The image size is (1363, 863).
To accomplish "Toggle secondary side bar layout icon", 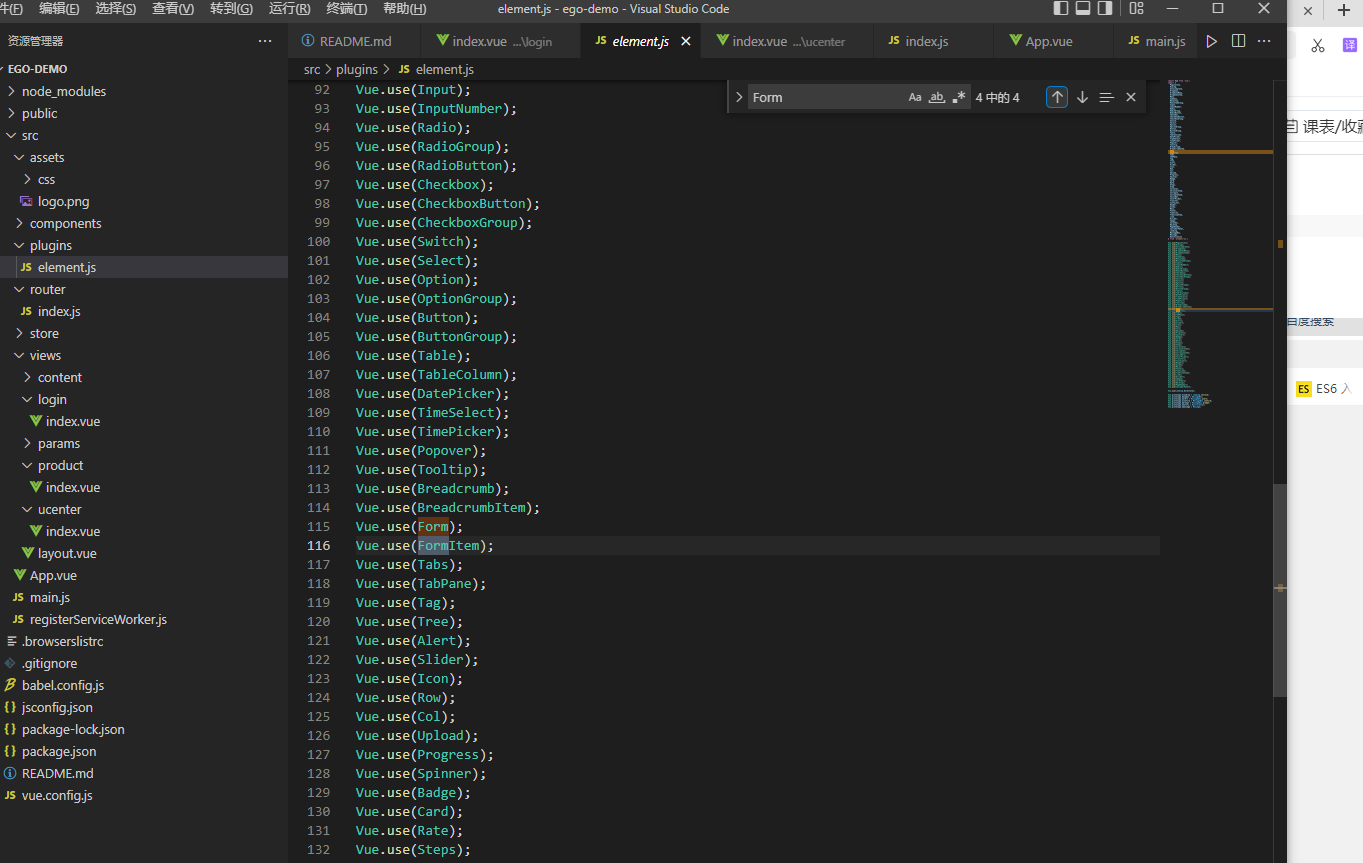I will click(x=1105, y=8).
